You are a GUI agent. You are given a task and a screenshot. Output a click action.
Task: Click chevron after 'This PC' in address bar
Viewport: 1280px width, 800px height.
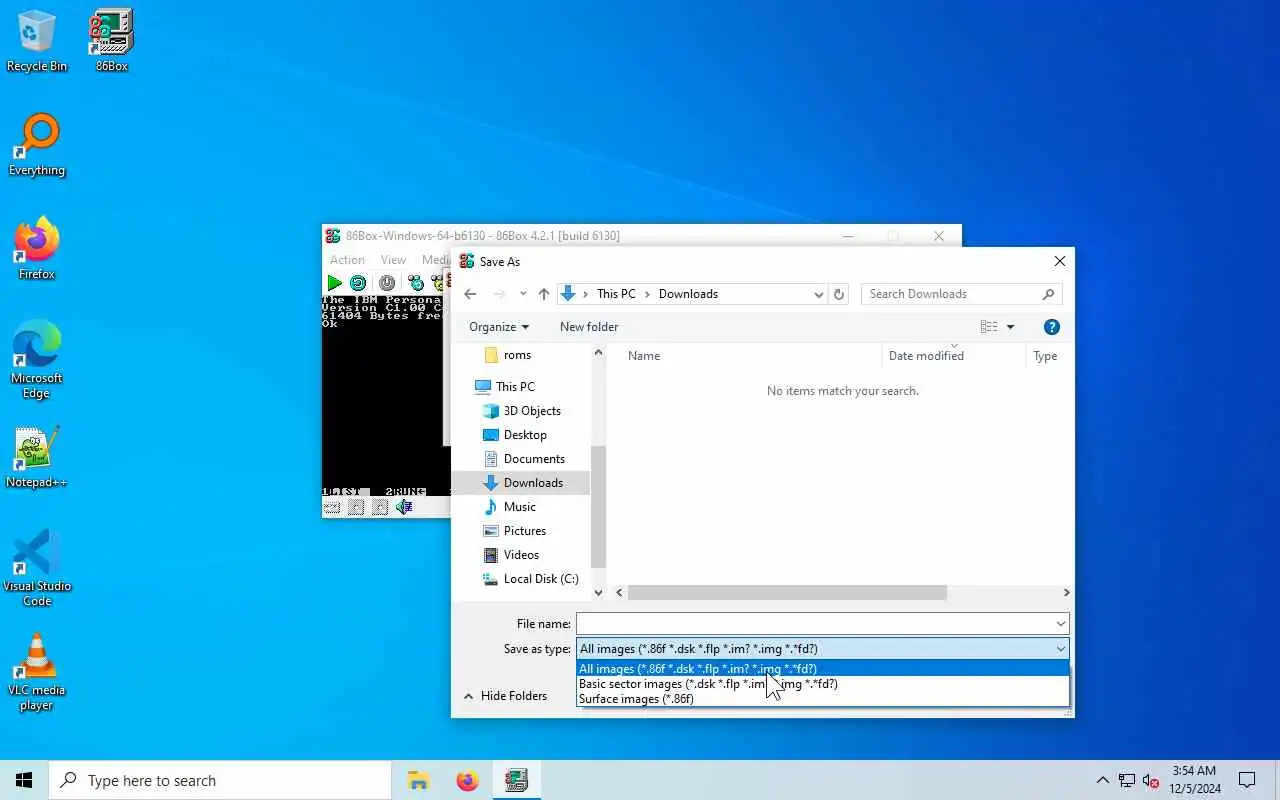tap(647, 294)
